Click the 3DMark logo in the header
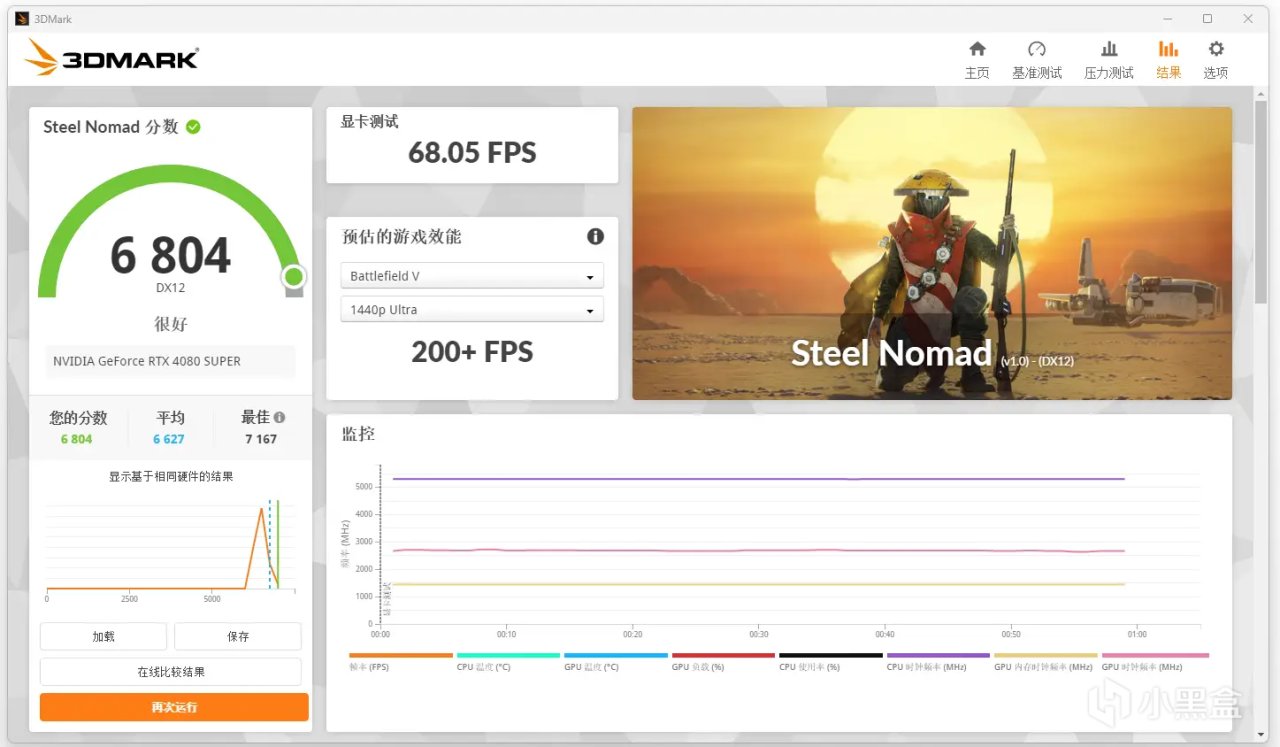The height and width of the screenshot is (747, 1280). tap(112, 57)
